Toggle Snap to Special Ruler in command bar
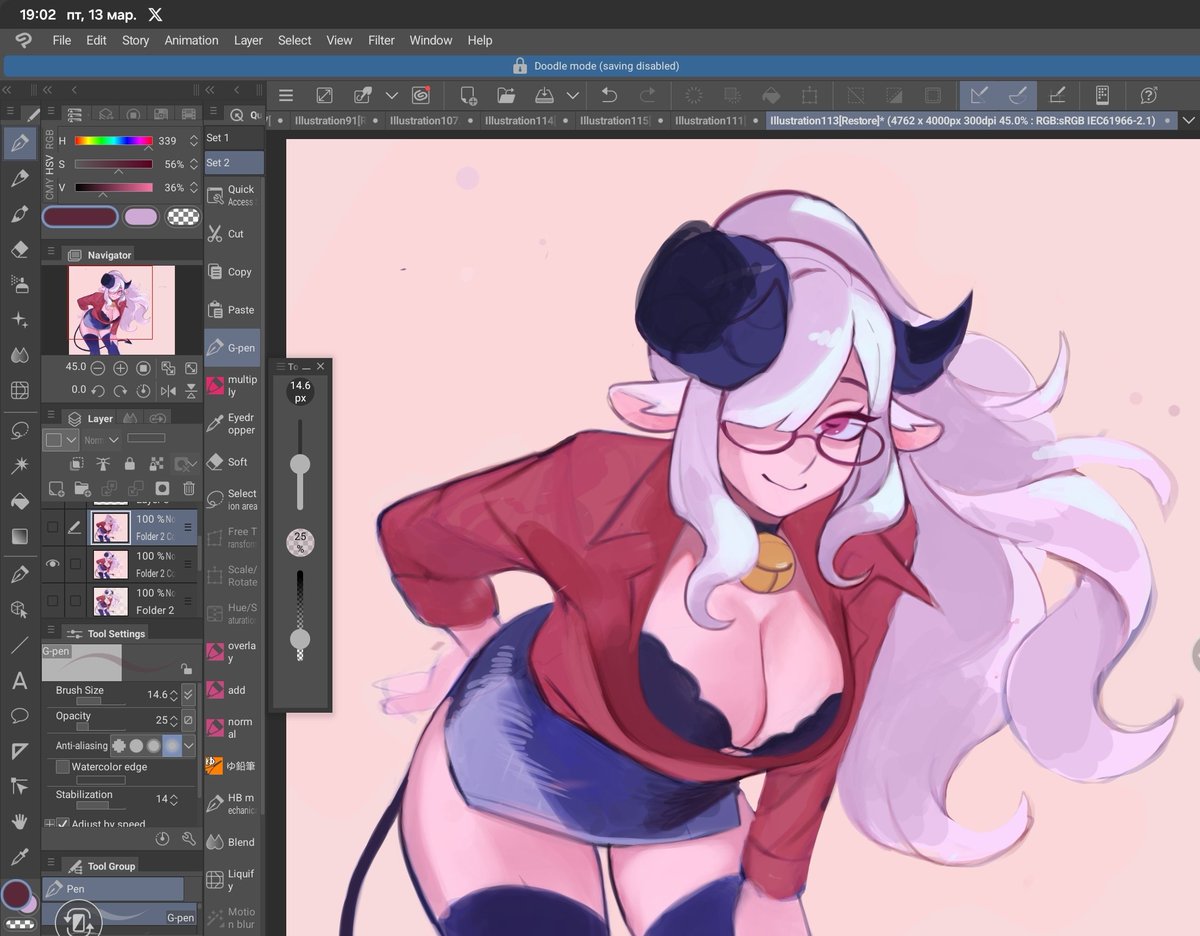The width and height of the screenshot is (1200, 936). coord(1018,95)
